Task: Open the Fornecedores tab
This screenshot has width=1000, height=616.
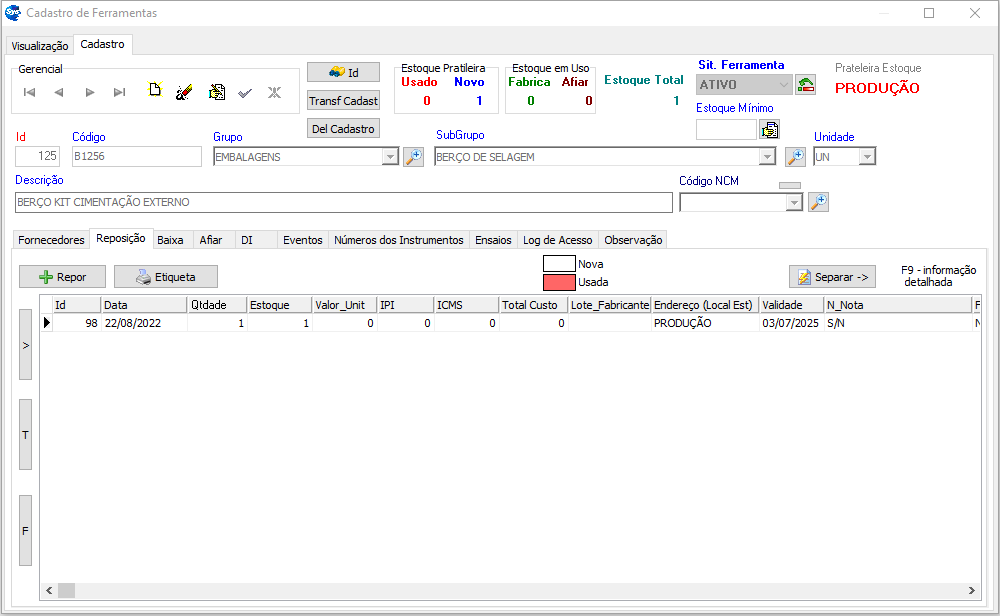Action: click(x=52, y=240)
